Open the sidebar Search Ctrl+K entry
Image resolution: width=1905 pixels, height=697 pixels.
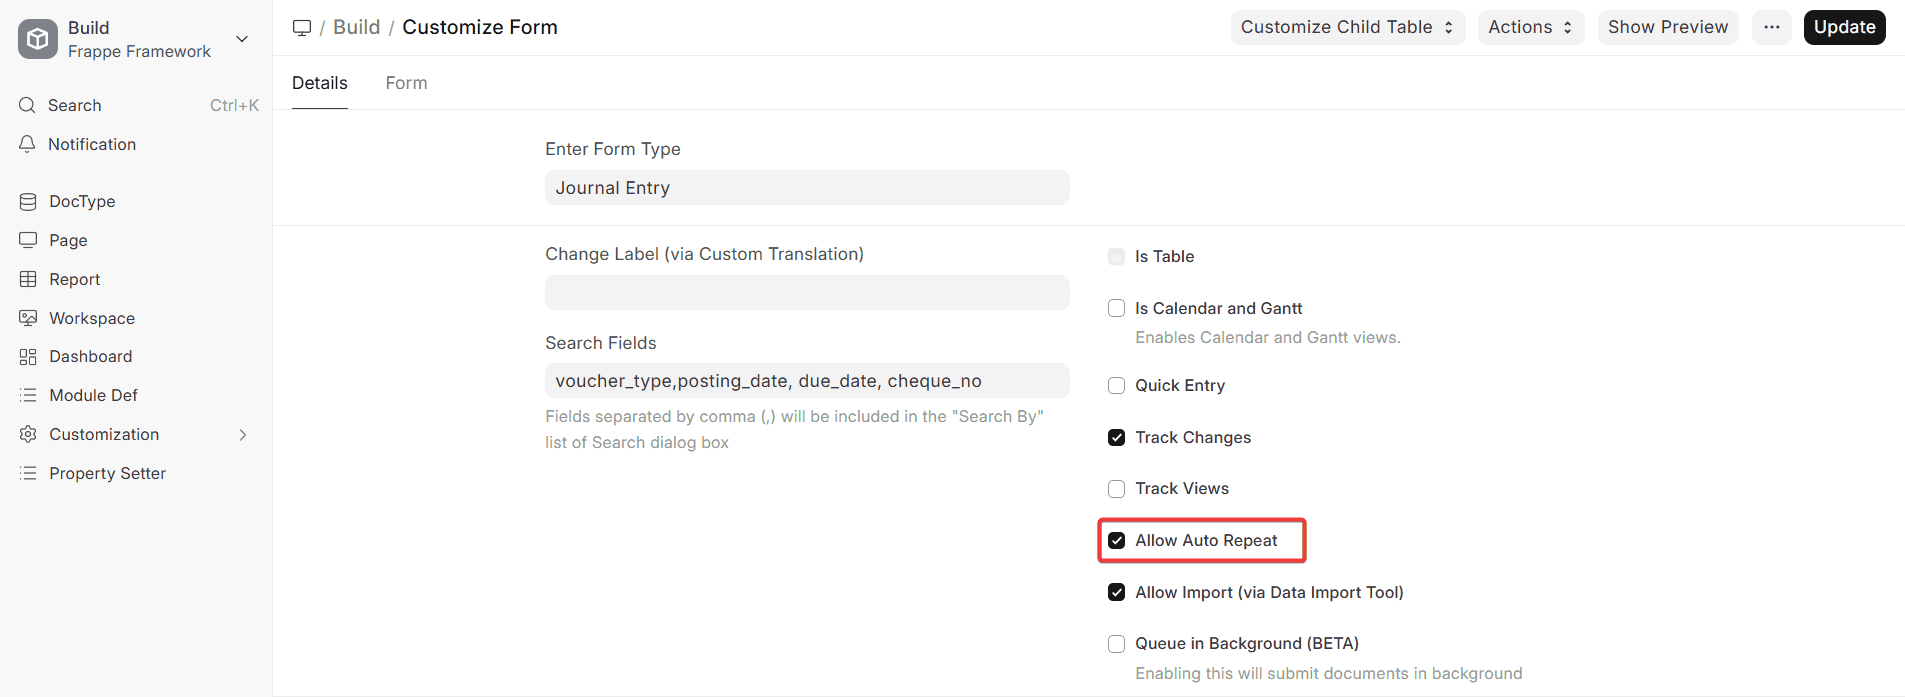(x=136, y=105)
